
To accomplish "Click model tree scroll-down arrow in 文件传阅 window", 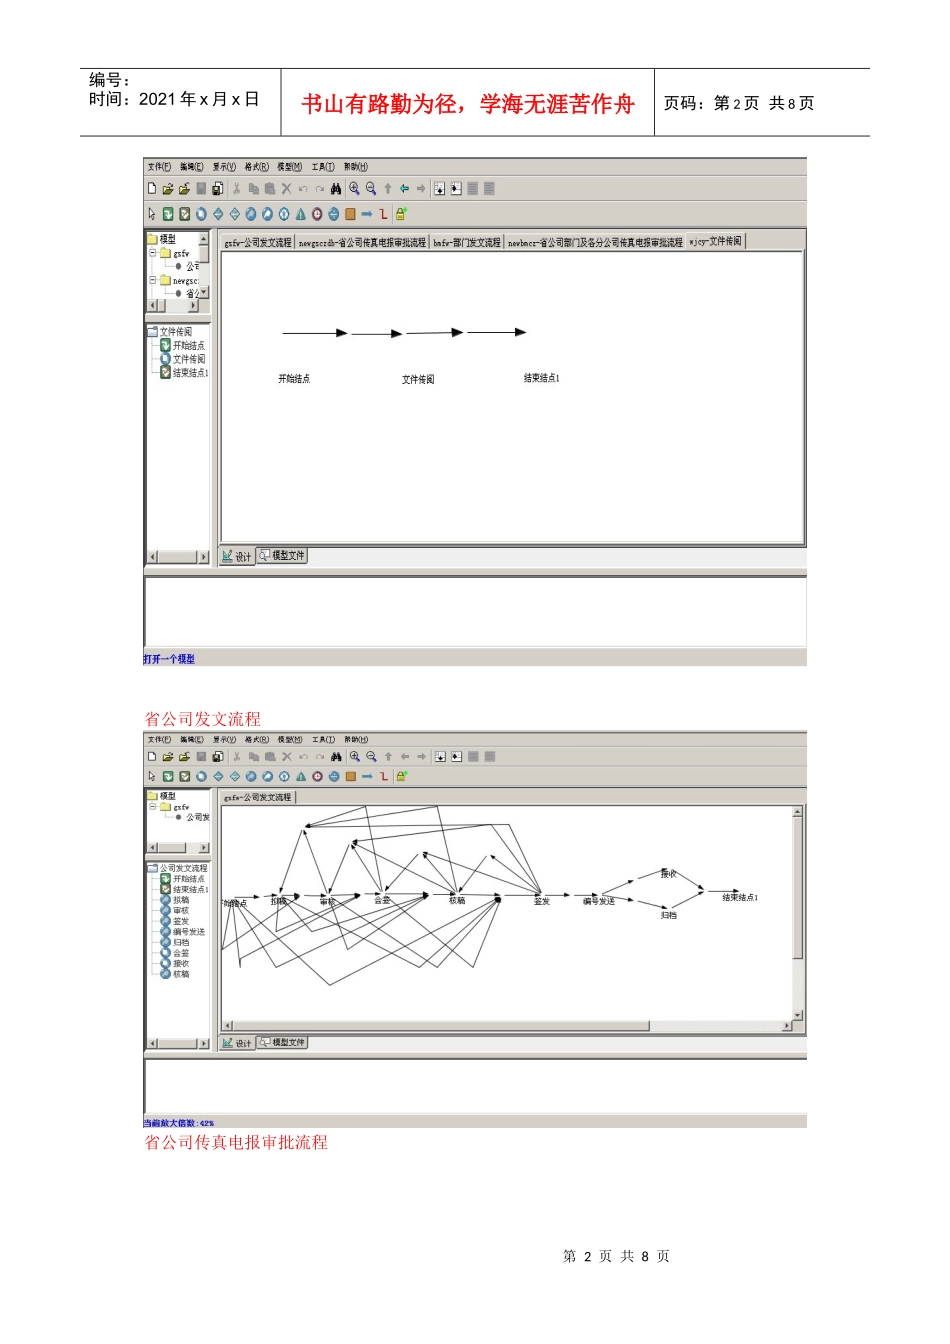I will click(204, 293).
